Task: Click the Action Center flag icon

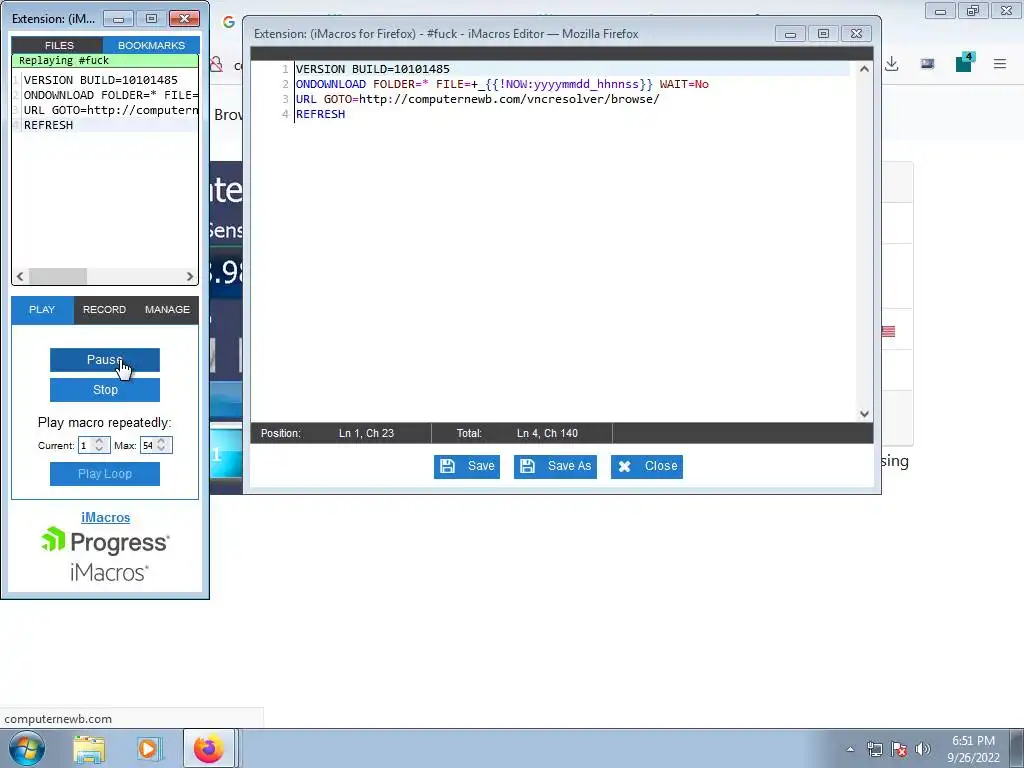Action: point(899,749)
